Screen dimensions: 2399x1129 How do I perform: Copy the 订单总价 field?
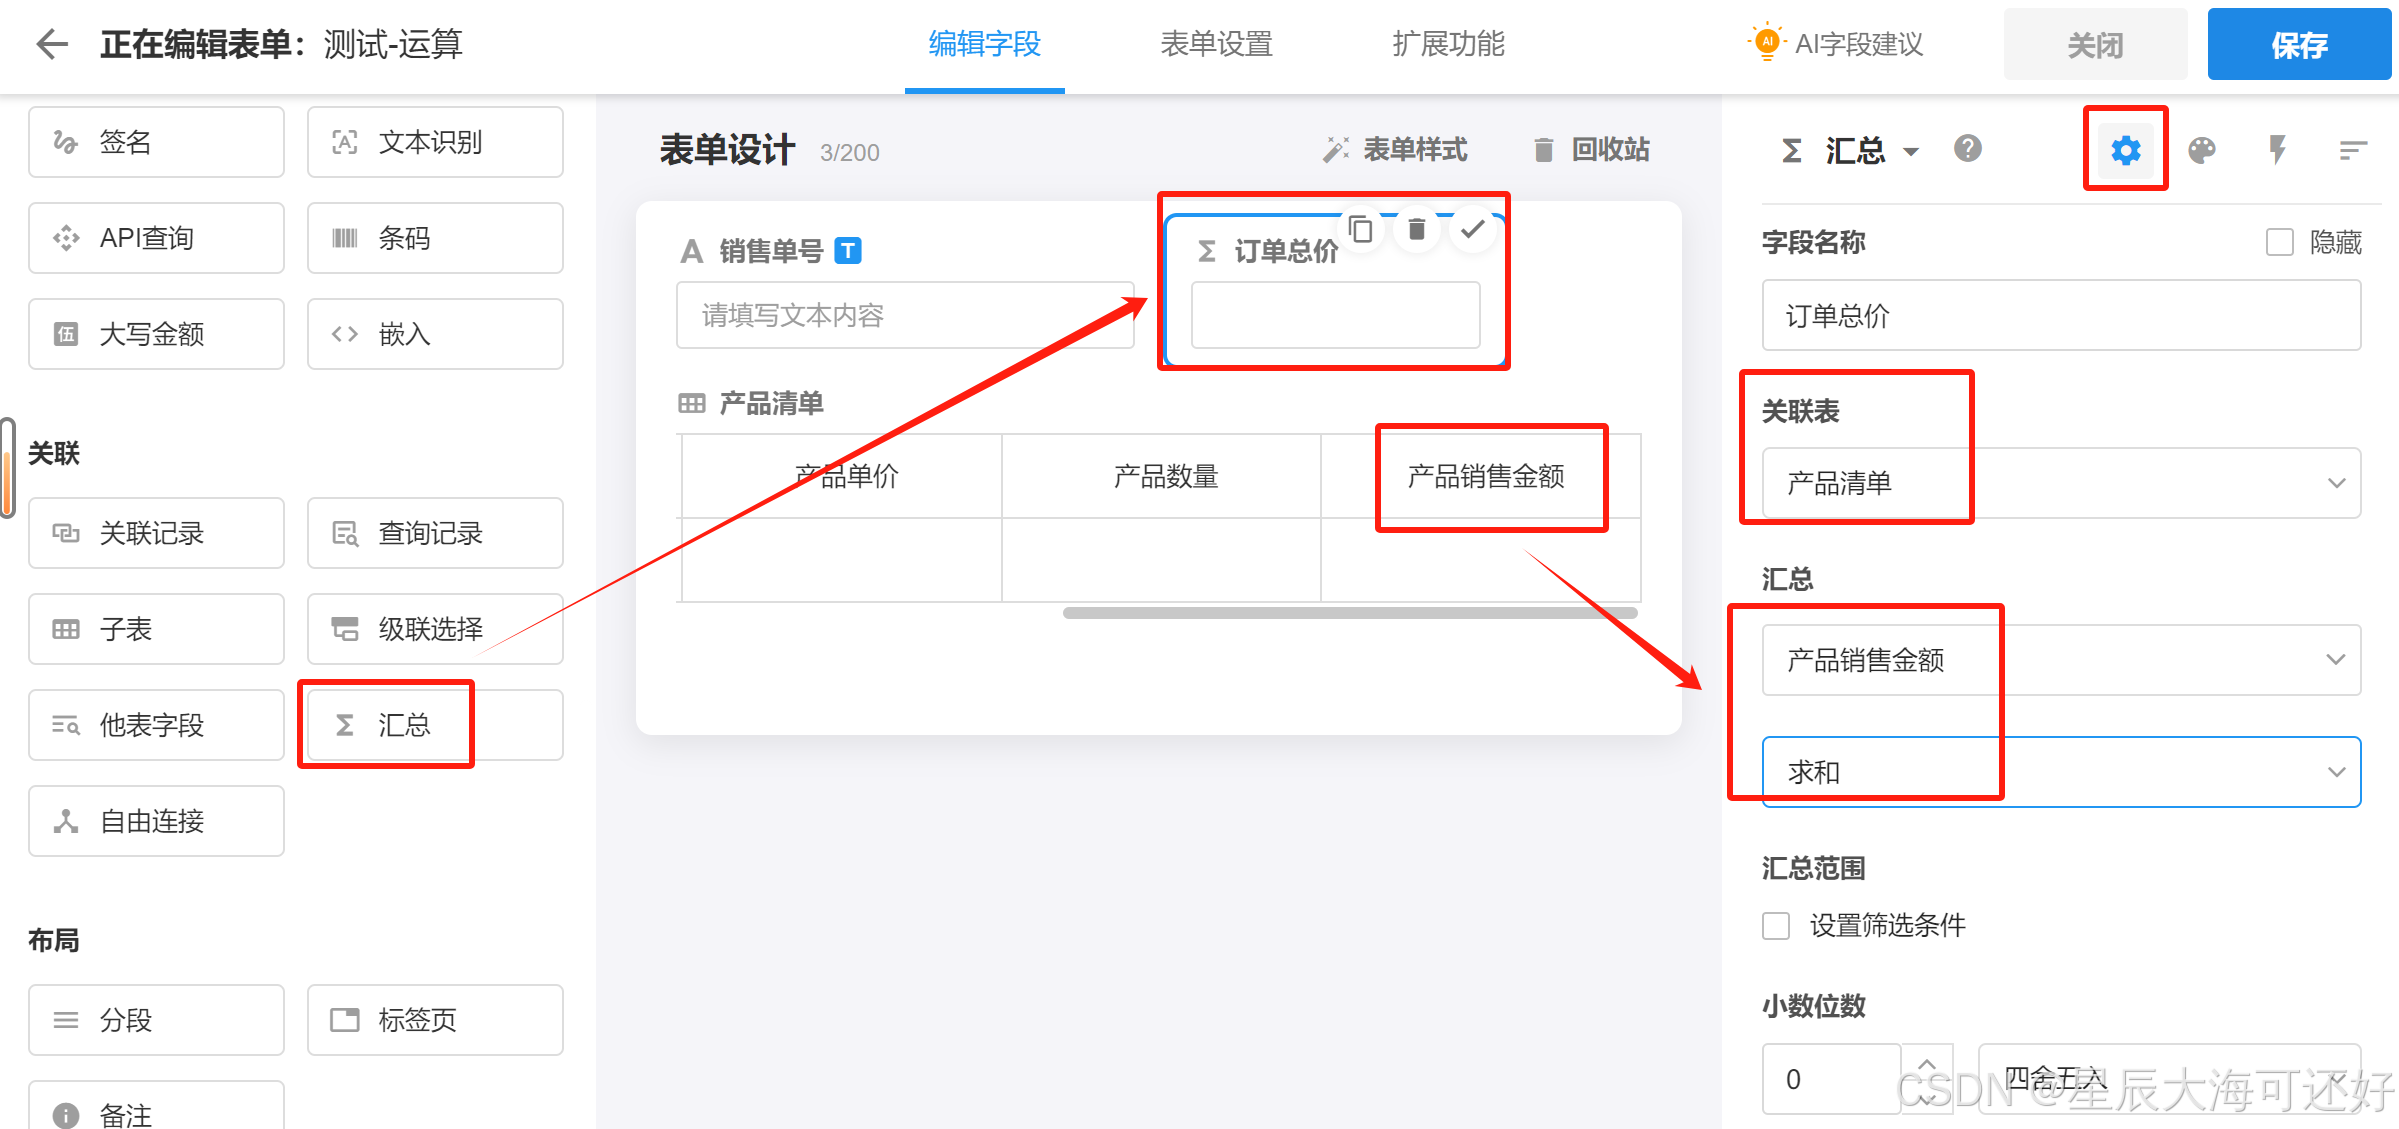(1360, 230)
